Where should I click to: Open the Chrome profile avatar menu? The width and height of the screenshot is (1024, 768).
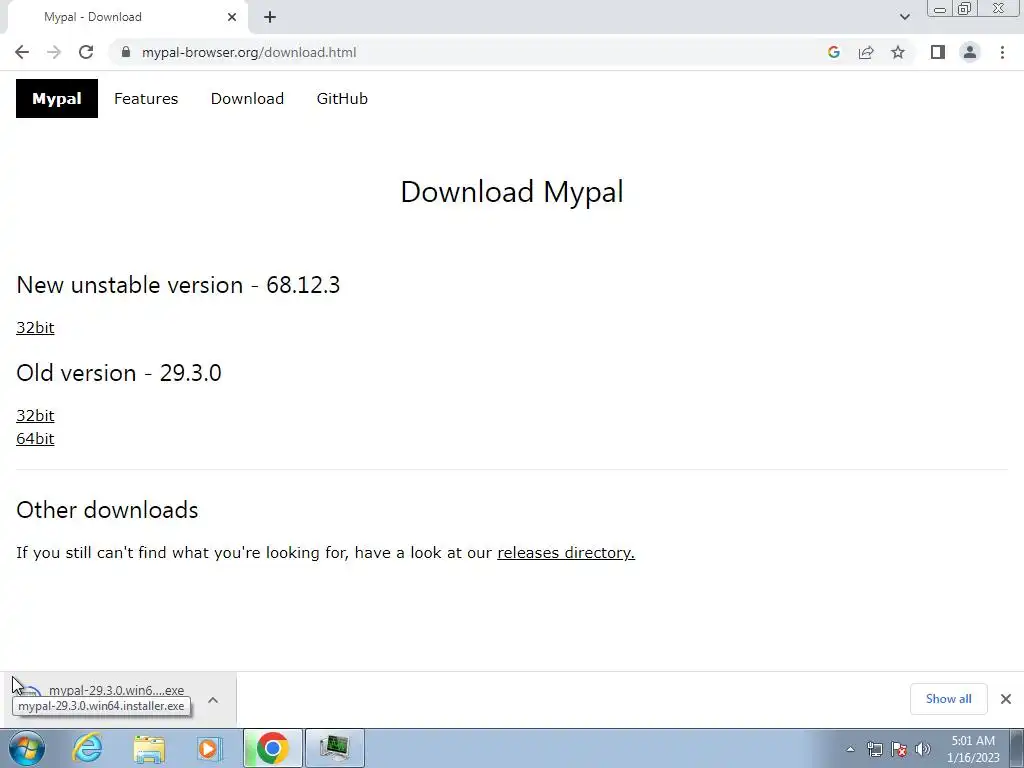[970, 52]
